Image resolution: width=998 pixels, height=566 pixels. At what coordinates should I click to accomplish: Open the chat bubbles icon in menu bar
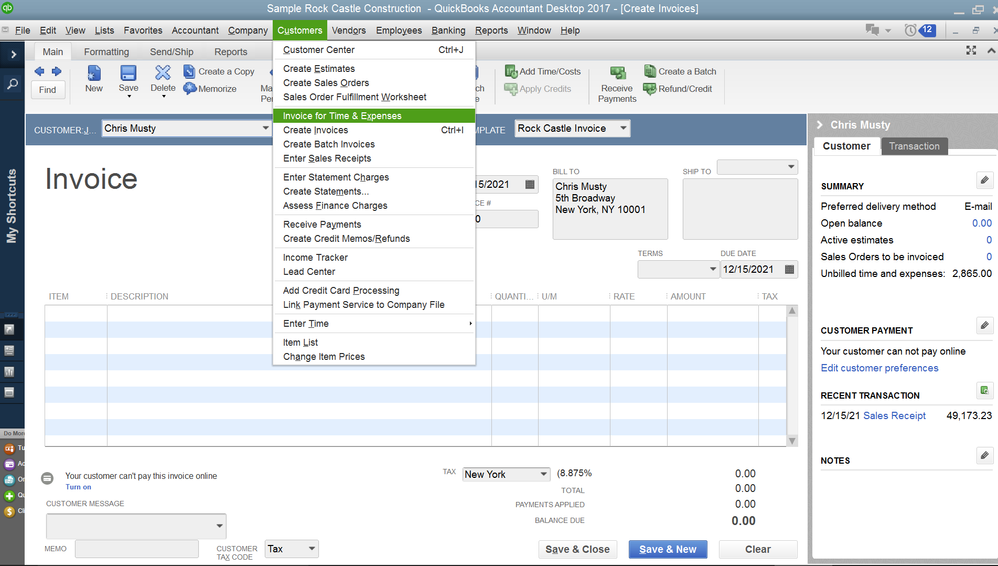(872, 30)
